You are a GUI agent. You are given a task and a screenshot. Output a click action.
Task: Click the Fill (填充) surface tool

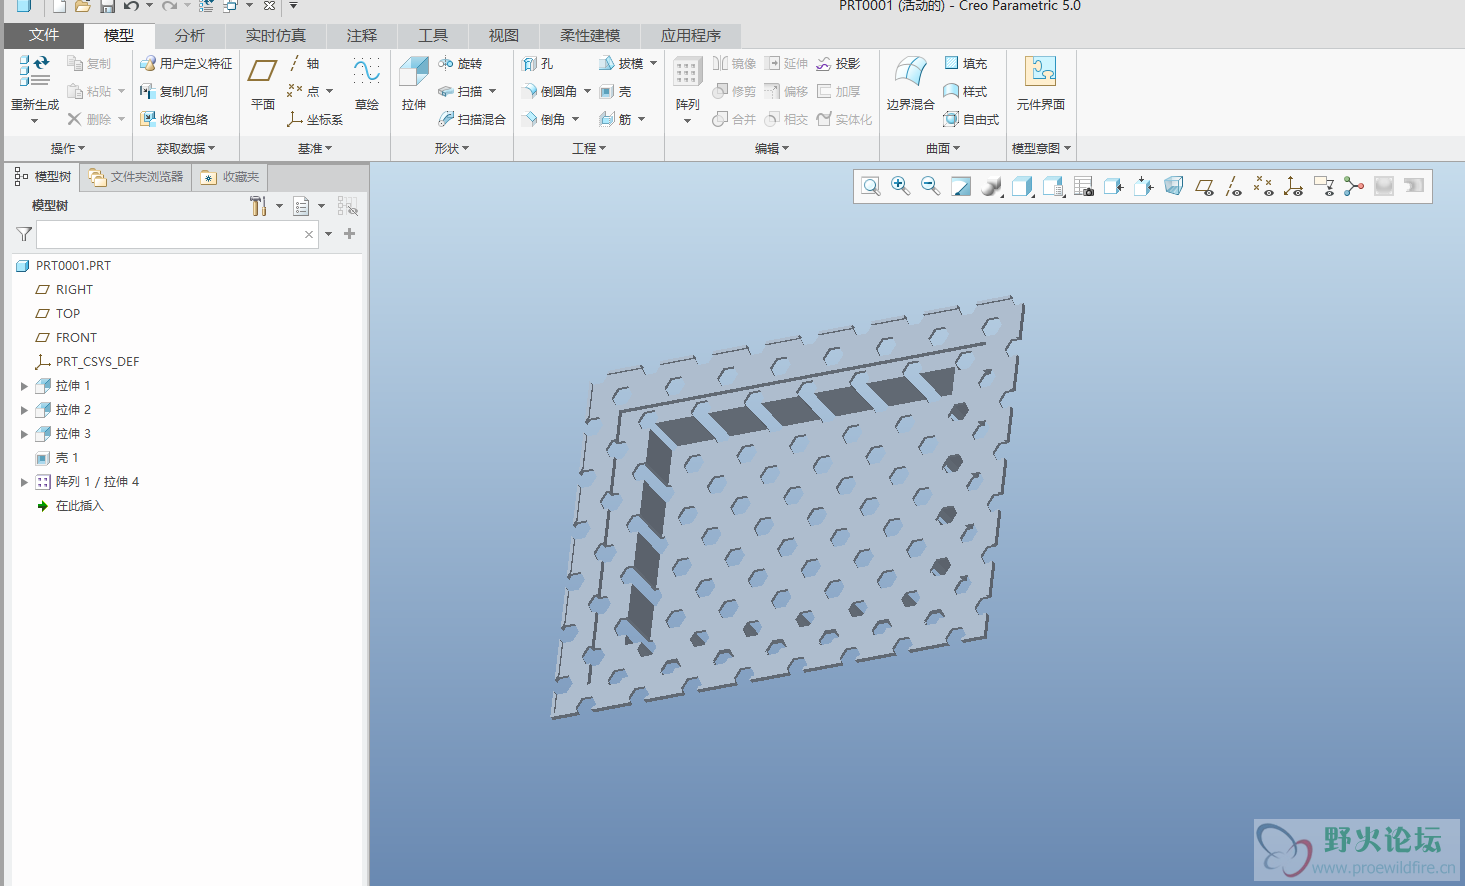click(x=965, y=63)
